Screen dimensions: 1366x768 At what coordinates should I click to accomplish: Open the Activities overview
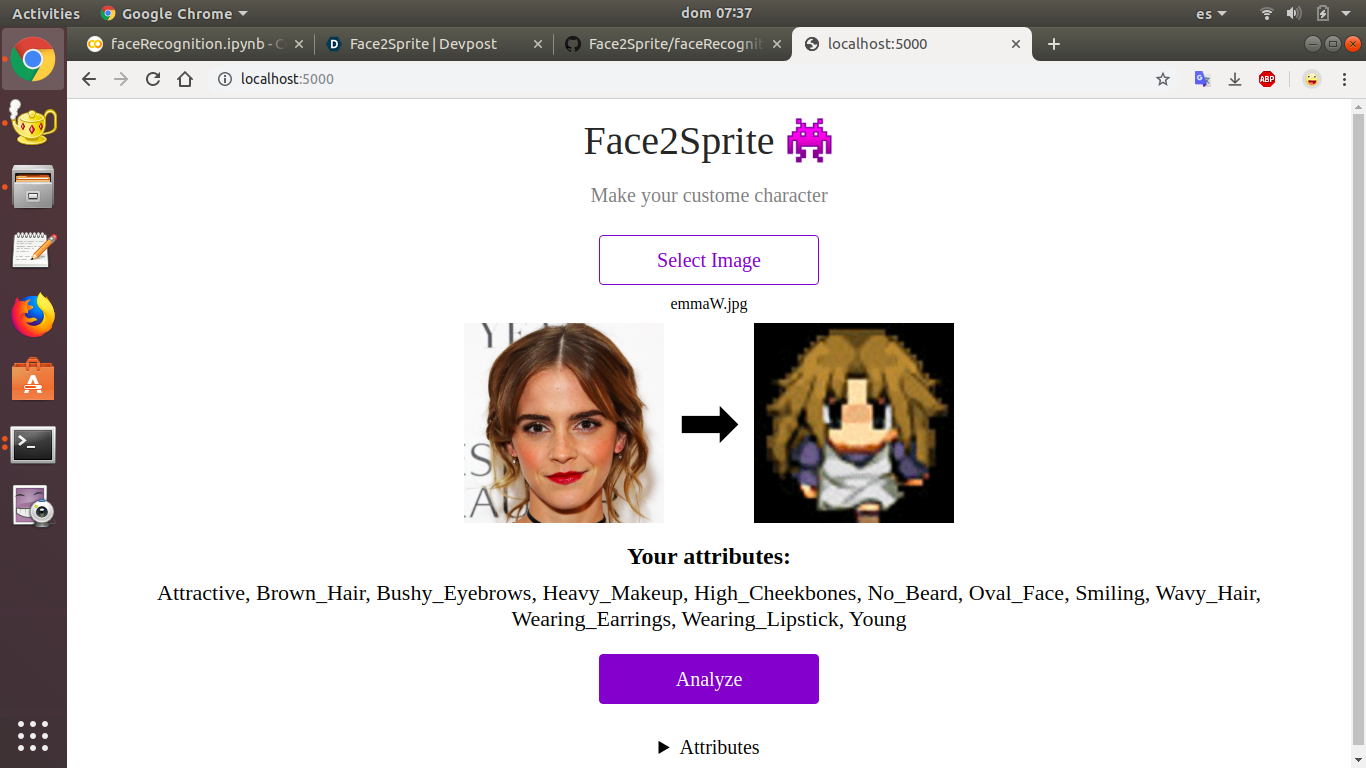tap(46, 13)
